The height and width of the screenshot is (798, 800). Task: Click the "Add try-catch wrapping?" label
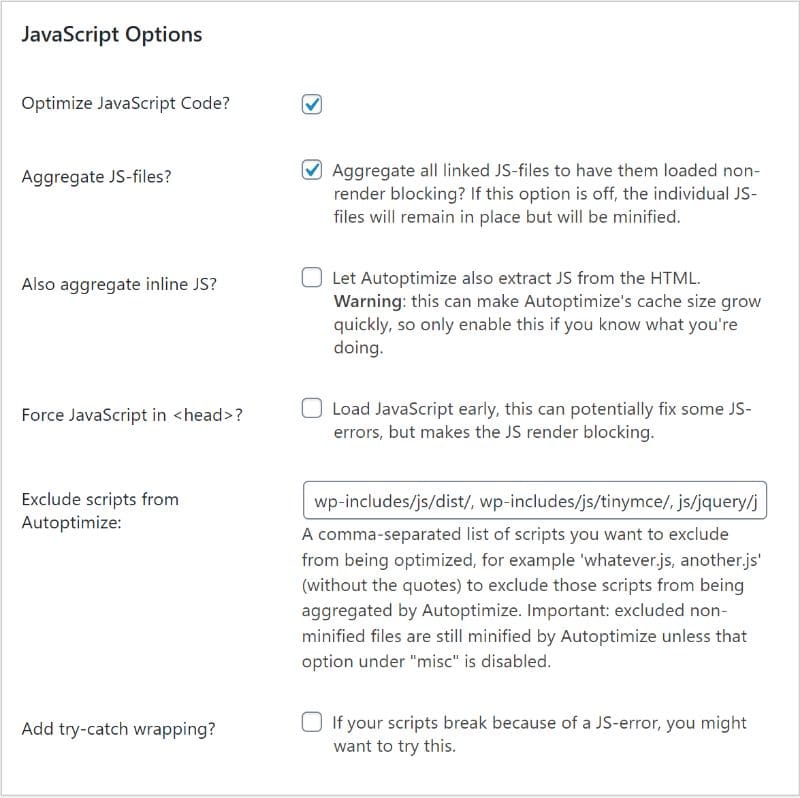point(118,729)
